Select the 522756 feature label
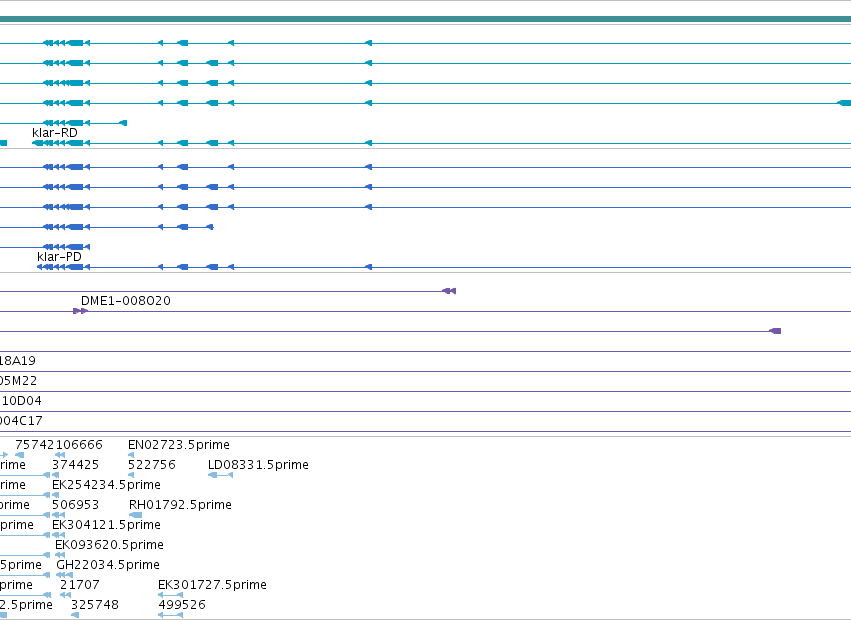This screenshot has width=851, height=620. coord(152,465)
